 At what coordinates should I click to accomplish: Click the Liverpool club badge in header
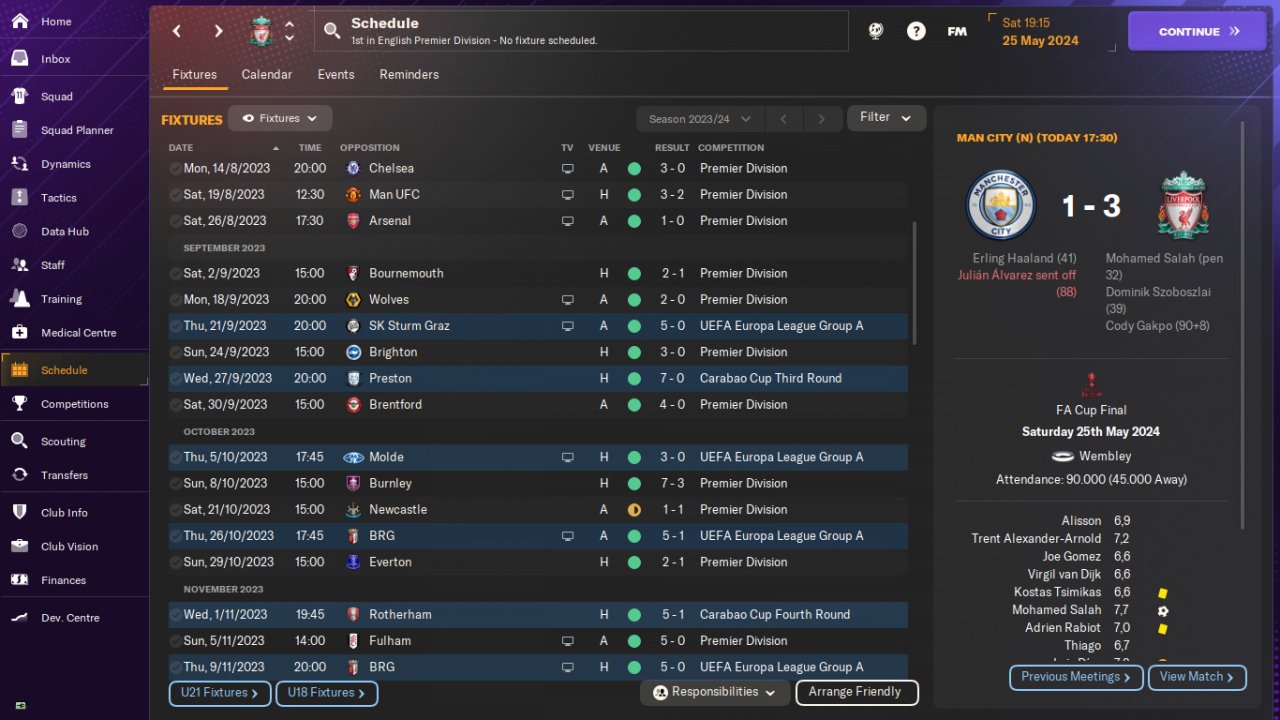click(x=262, y=31)
